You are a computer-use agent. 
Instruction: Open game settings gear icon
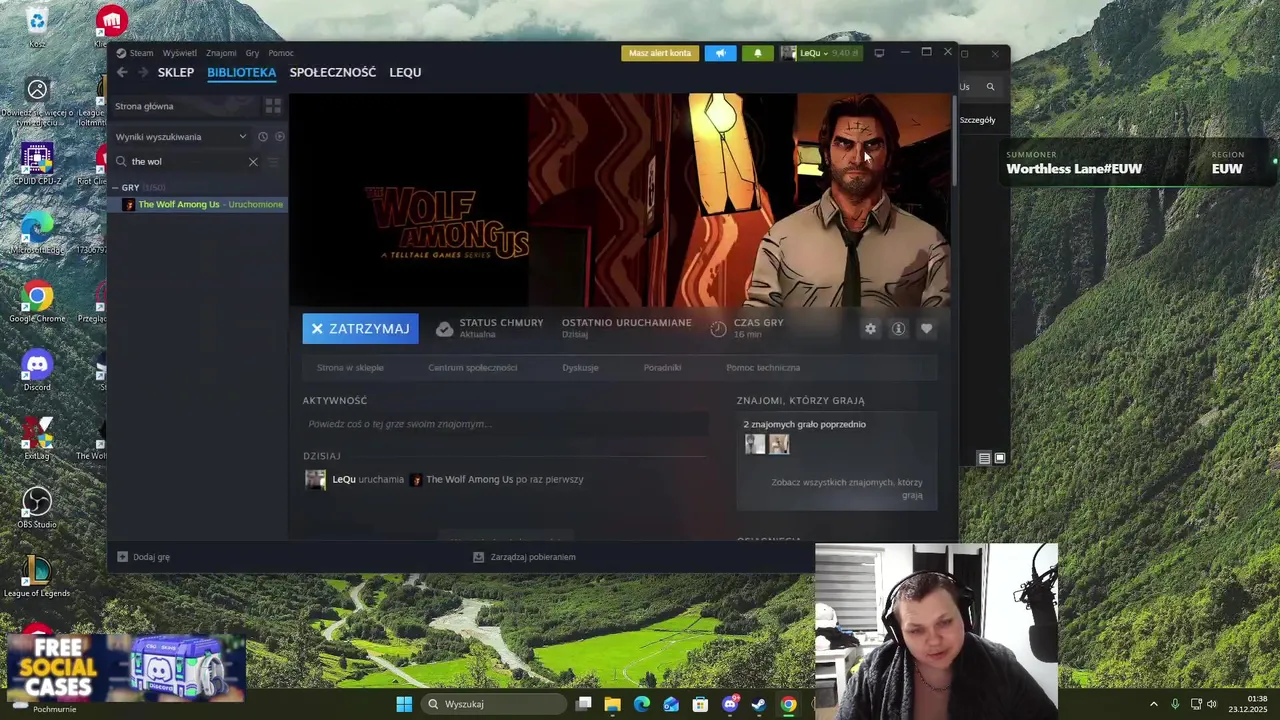click(870, 329)
